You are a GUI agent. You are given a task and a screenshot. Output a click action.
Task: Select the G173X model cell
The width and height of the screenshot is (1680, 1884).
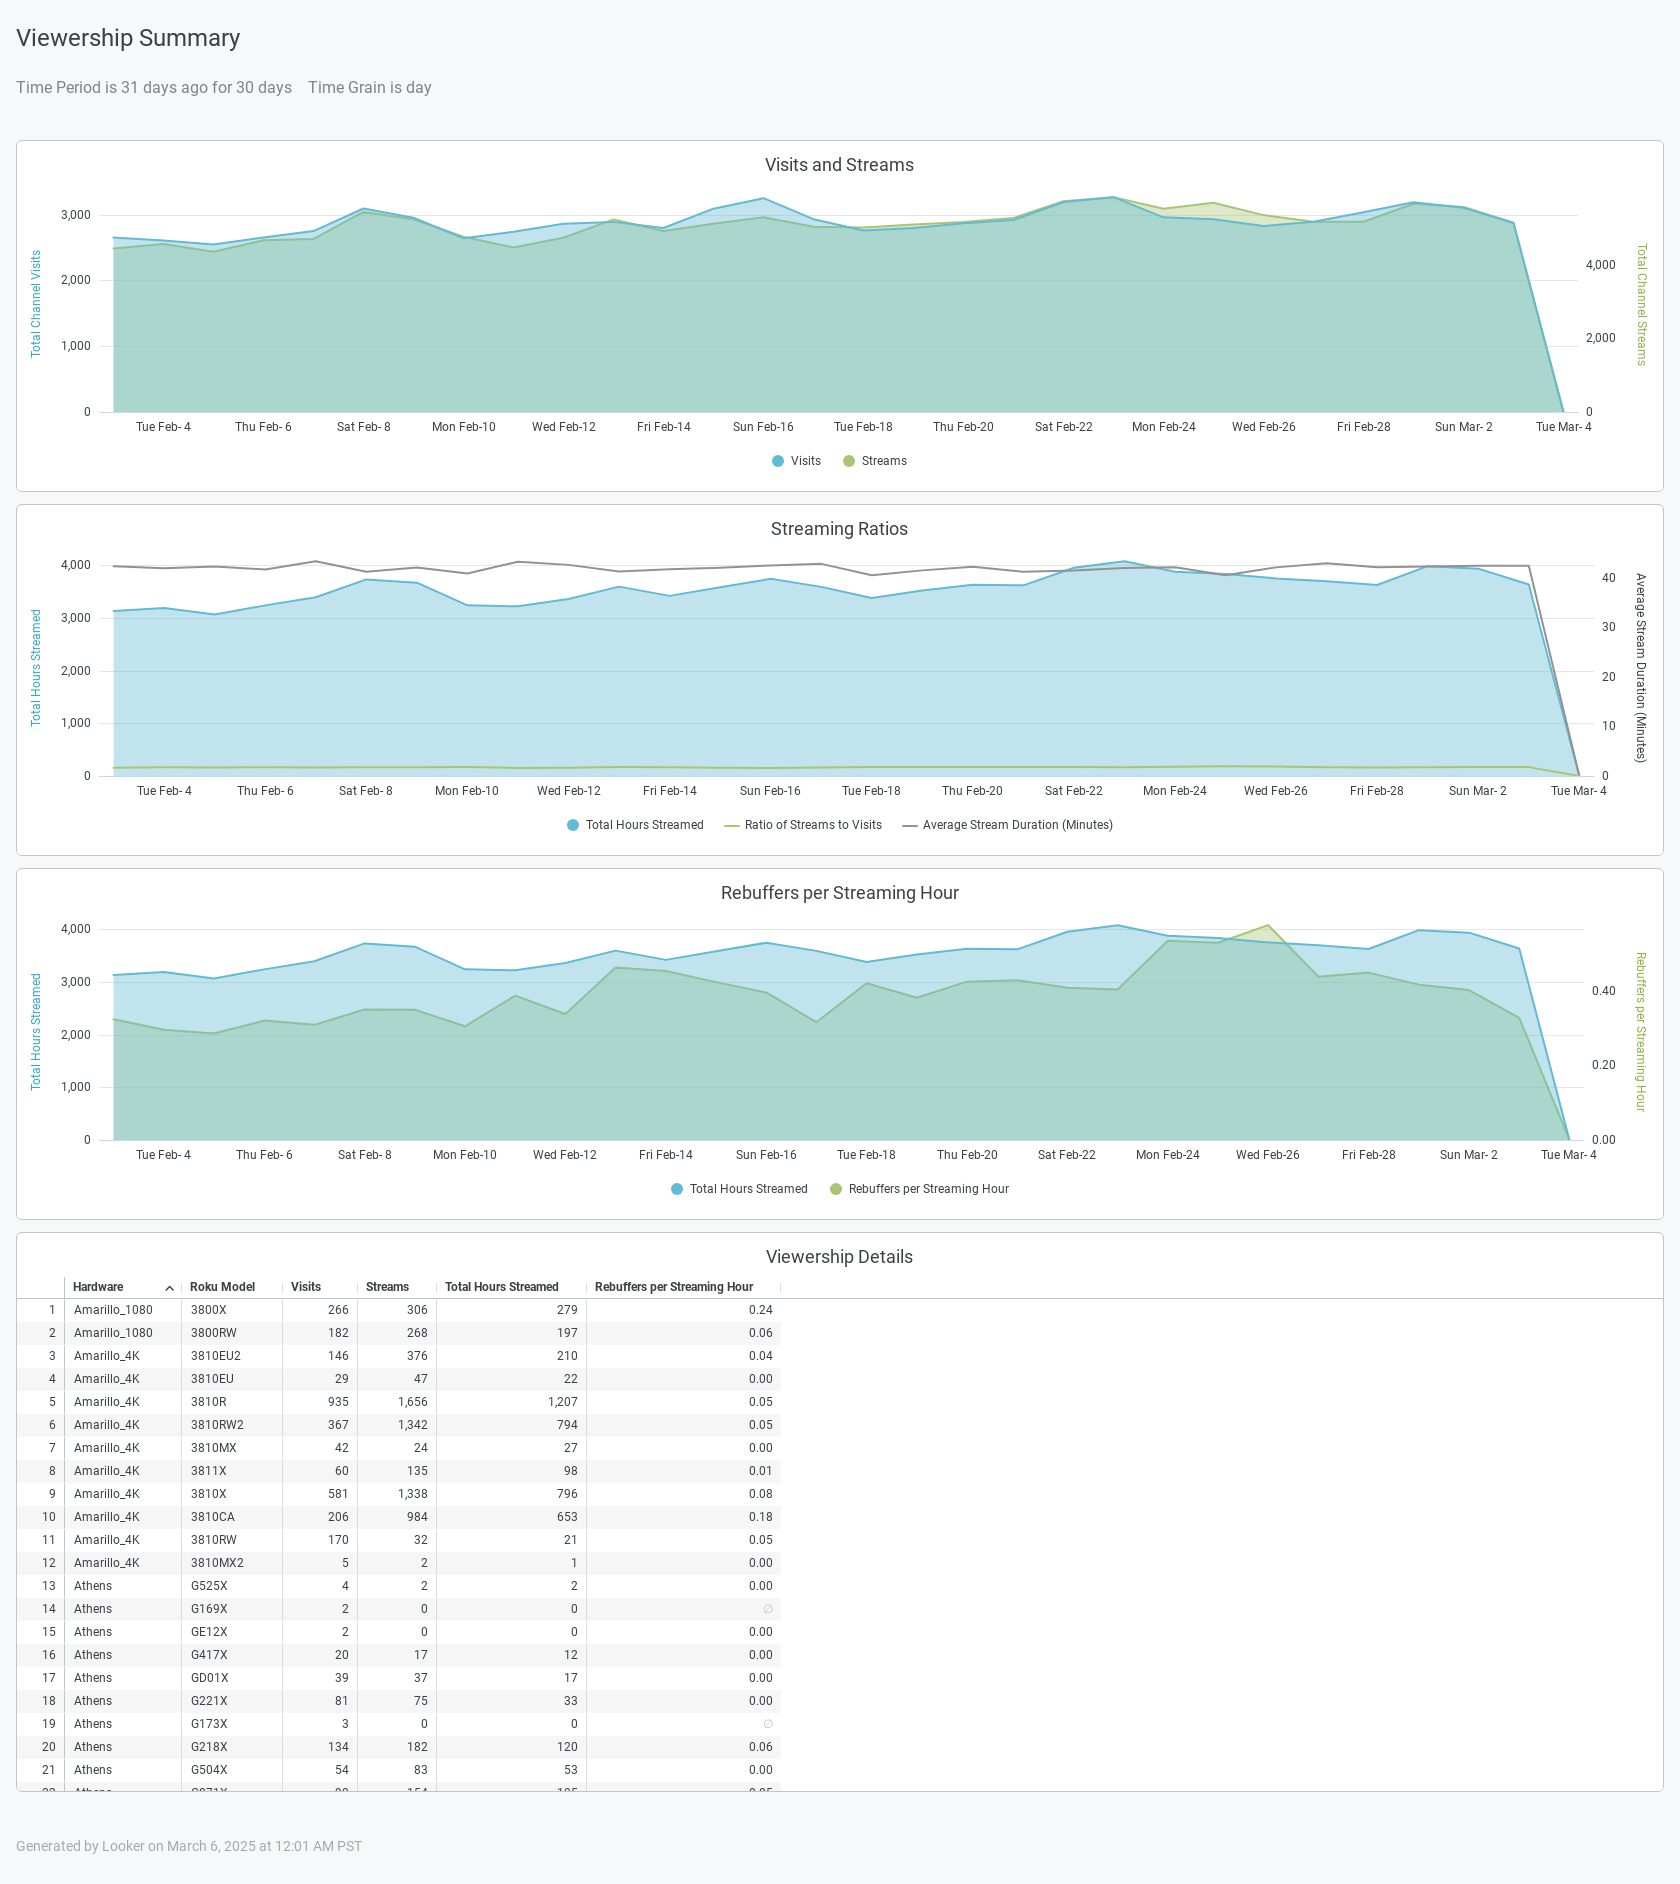point(232,1724)
